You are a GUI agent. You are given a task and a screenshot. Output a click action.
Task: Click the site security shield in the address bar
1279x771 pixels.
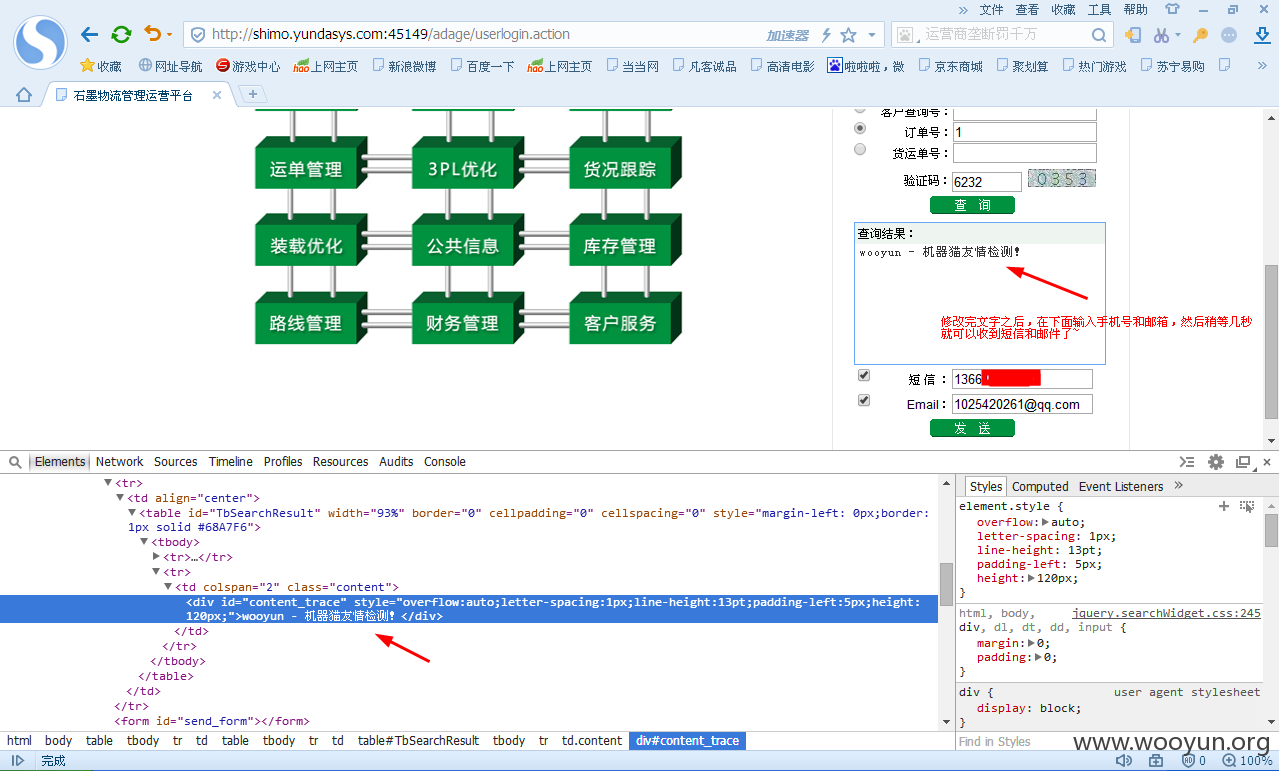click(x=198, y=35)
